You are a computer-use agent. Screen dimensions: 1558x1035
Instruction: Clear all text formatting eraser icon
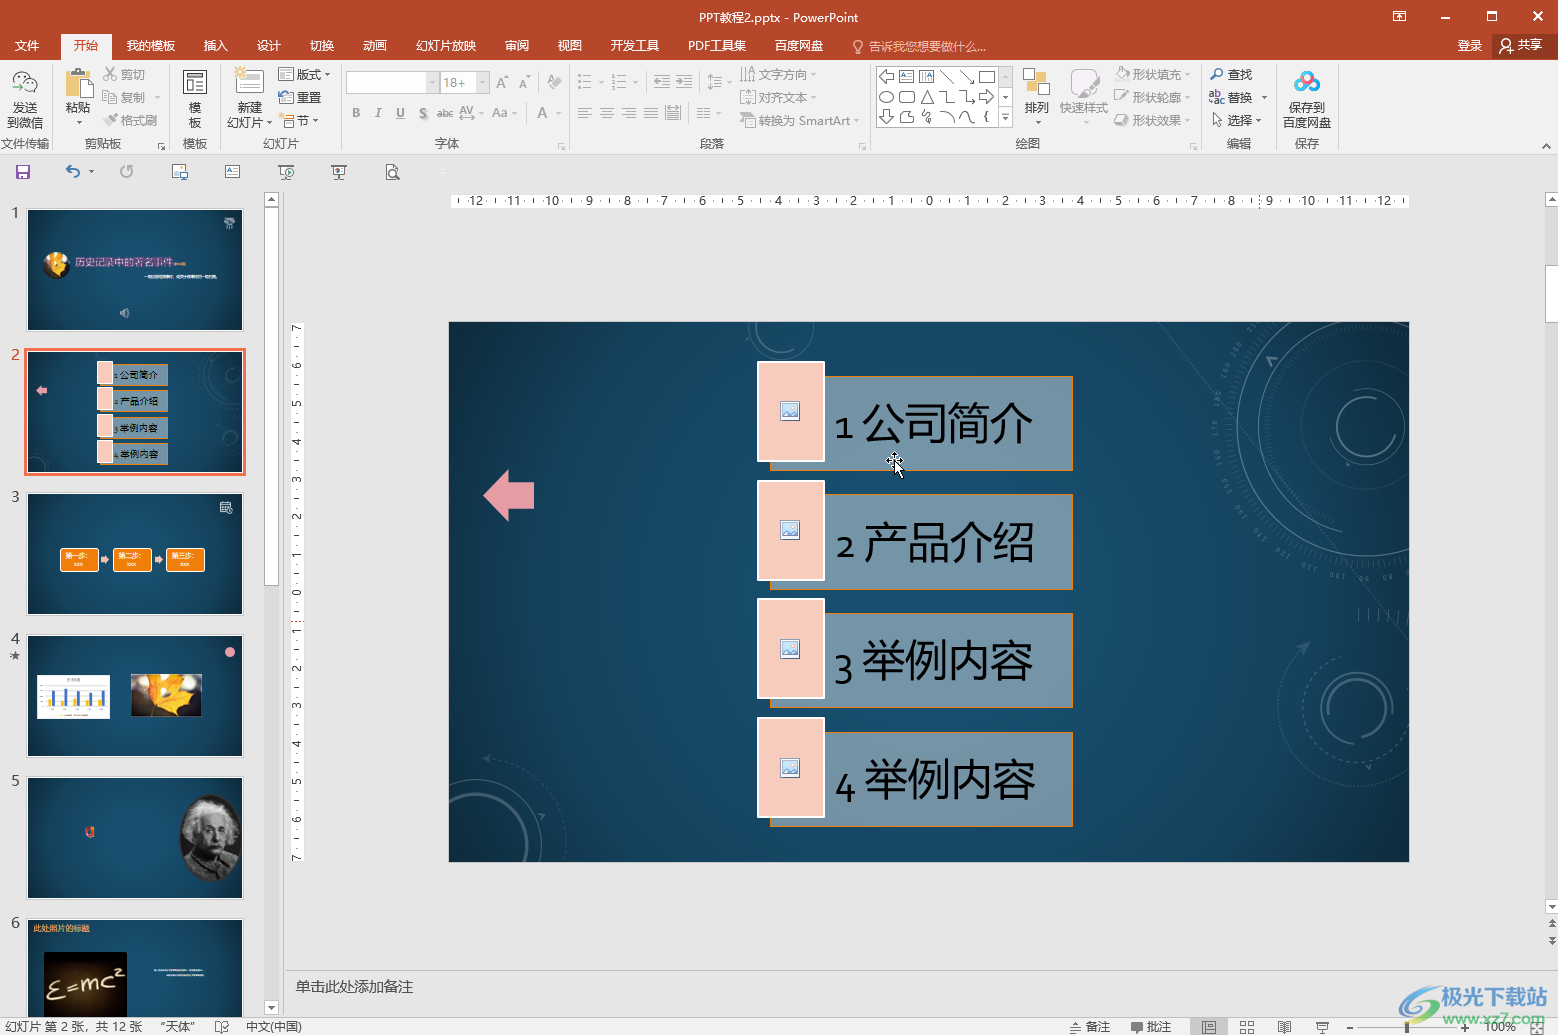point(555,82)
